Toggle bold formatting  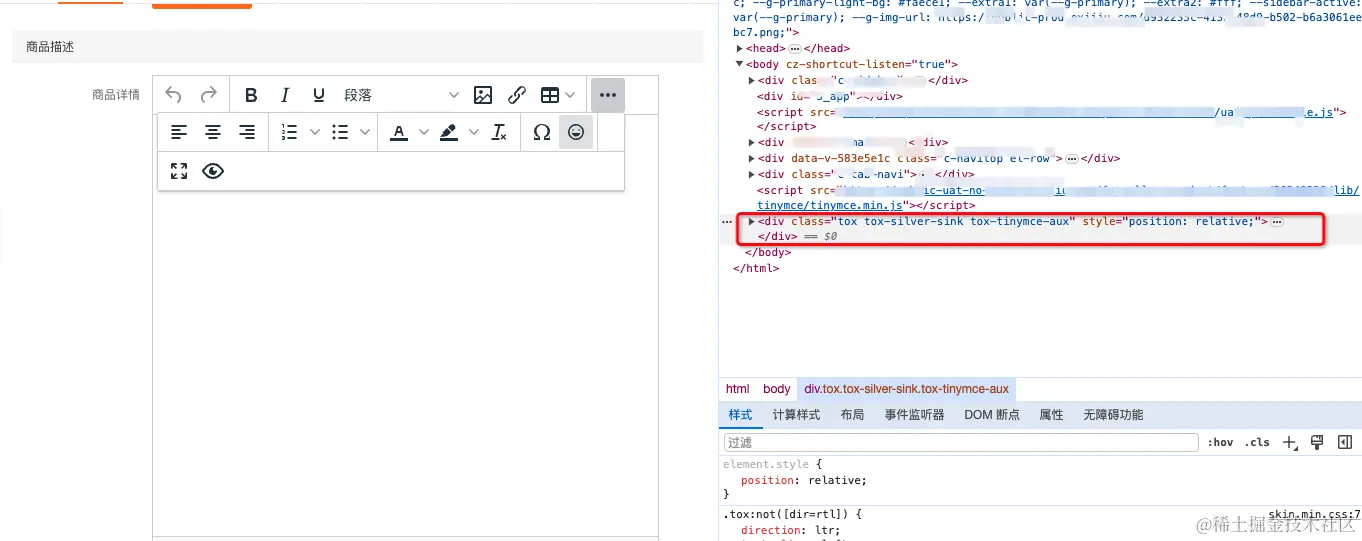(251, 95)
